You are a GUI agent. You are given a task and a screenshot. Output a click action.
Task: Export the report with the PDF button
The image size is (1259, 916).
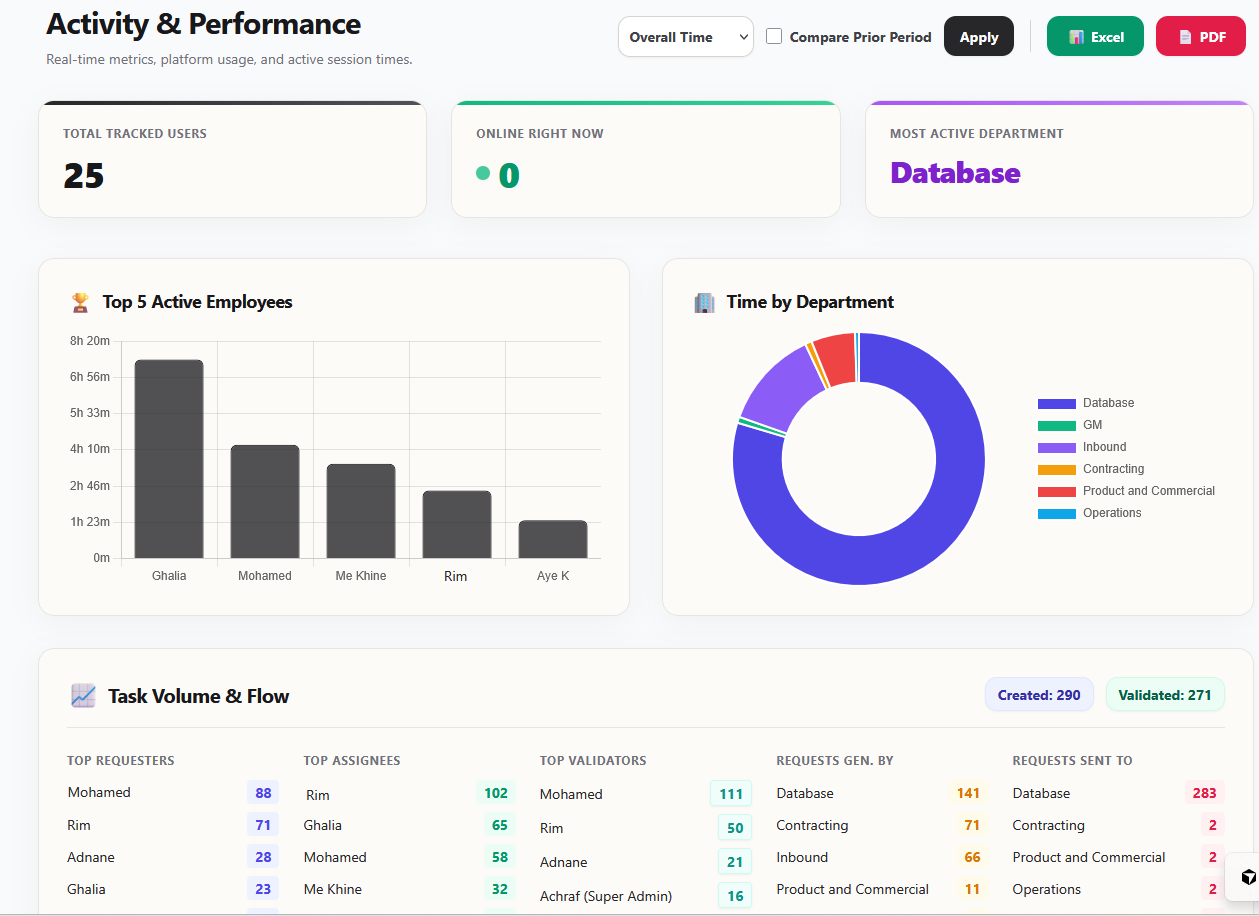pos(1201,37)
